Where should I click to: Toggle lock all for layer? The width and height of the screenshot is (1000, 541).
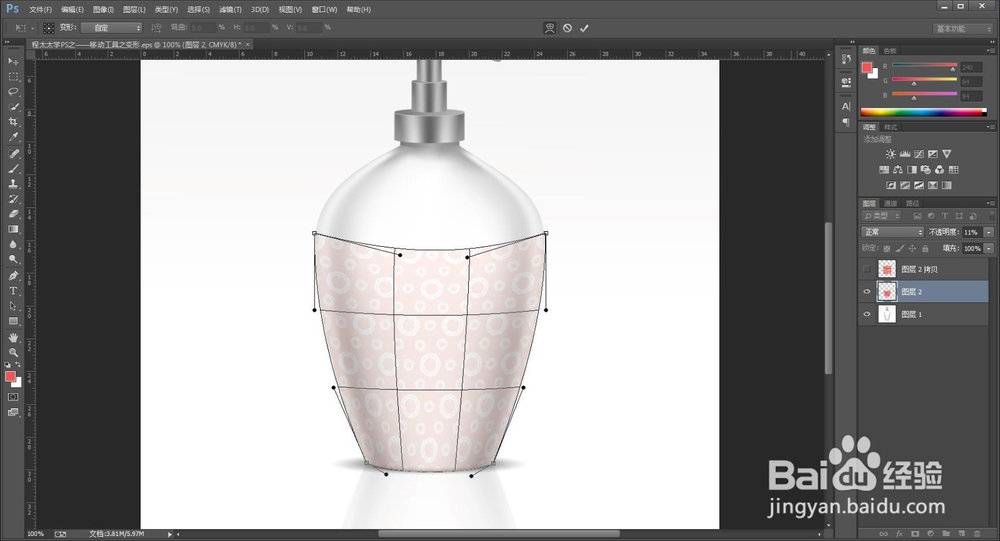click(x=925, y=248)
